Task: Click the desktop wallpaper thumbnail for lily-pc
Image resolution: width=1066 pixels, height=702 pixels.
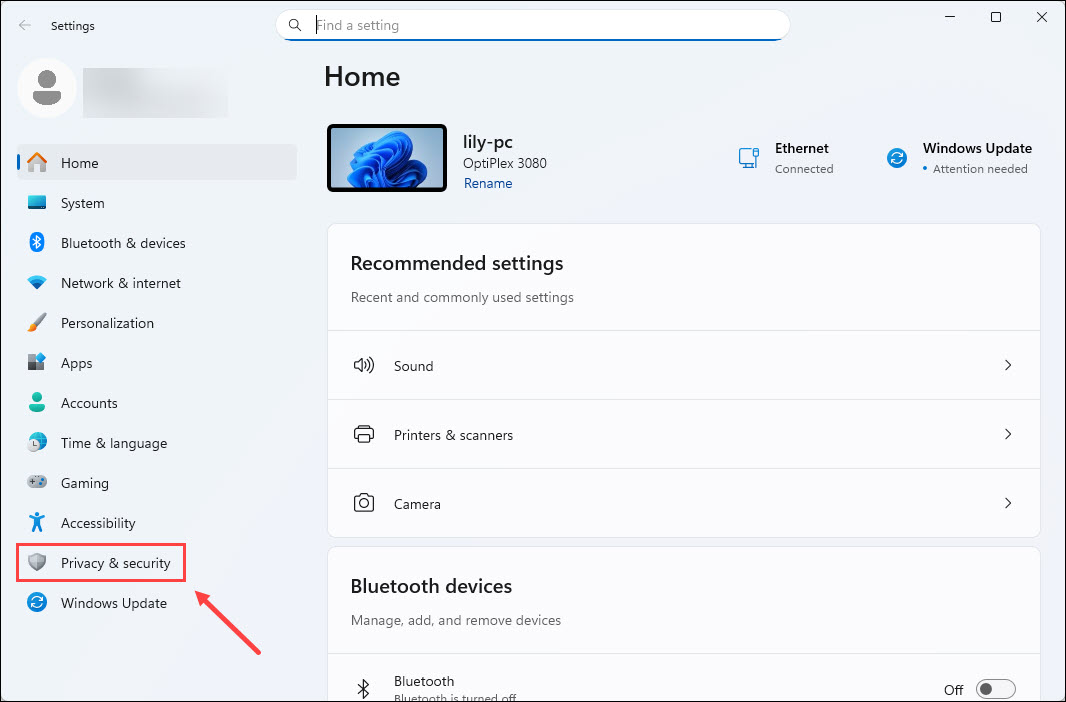Action: click(386, 158)
